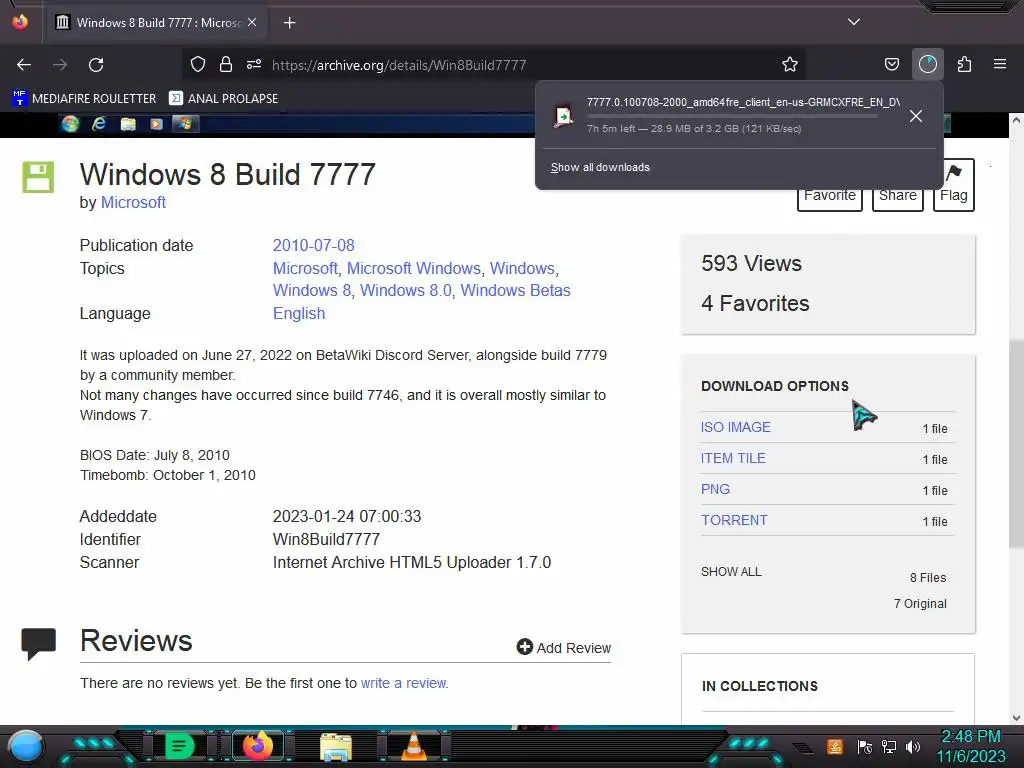Switch to the Windows 8 Build 7777 tab
The image size is (1024, 768).
coord(155,23)
